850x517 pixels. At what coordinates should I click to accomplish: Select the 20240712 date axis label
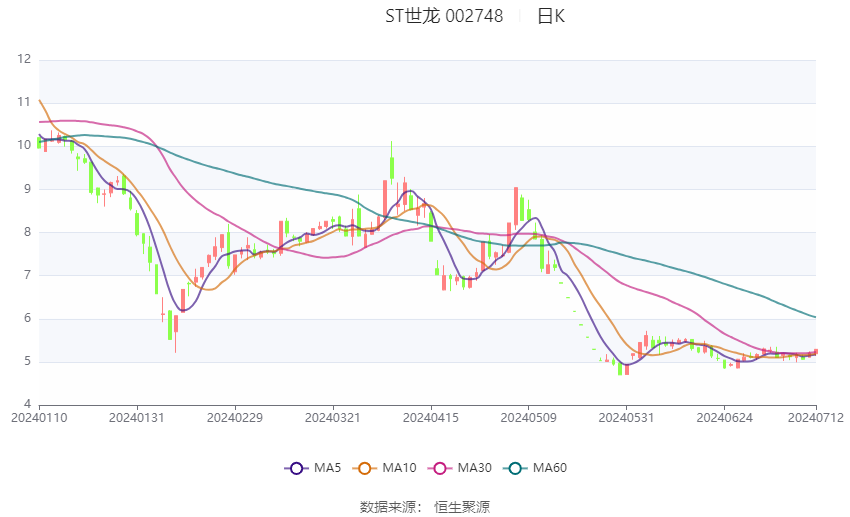815,418
